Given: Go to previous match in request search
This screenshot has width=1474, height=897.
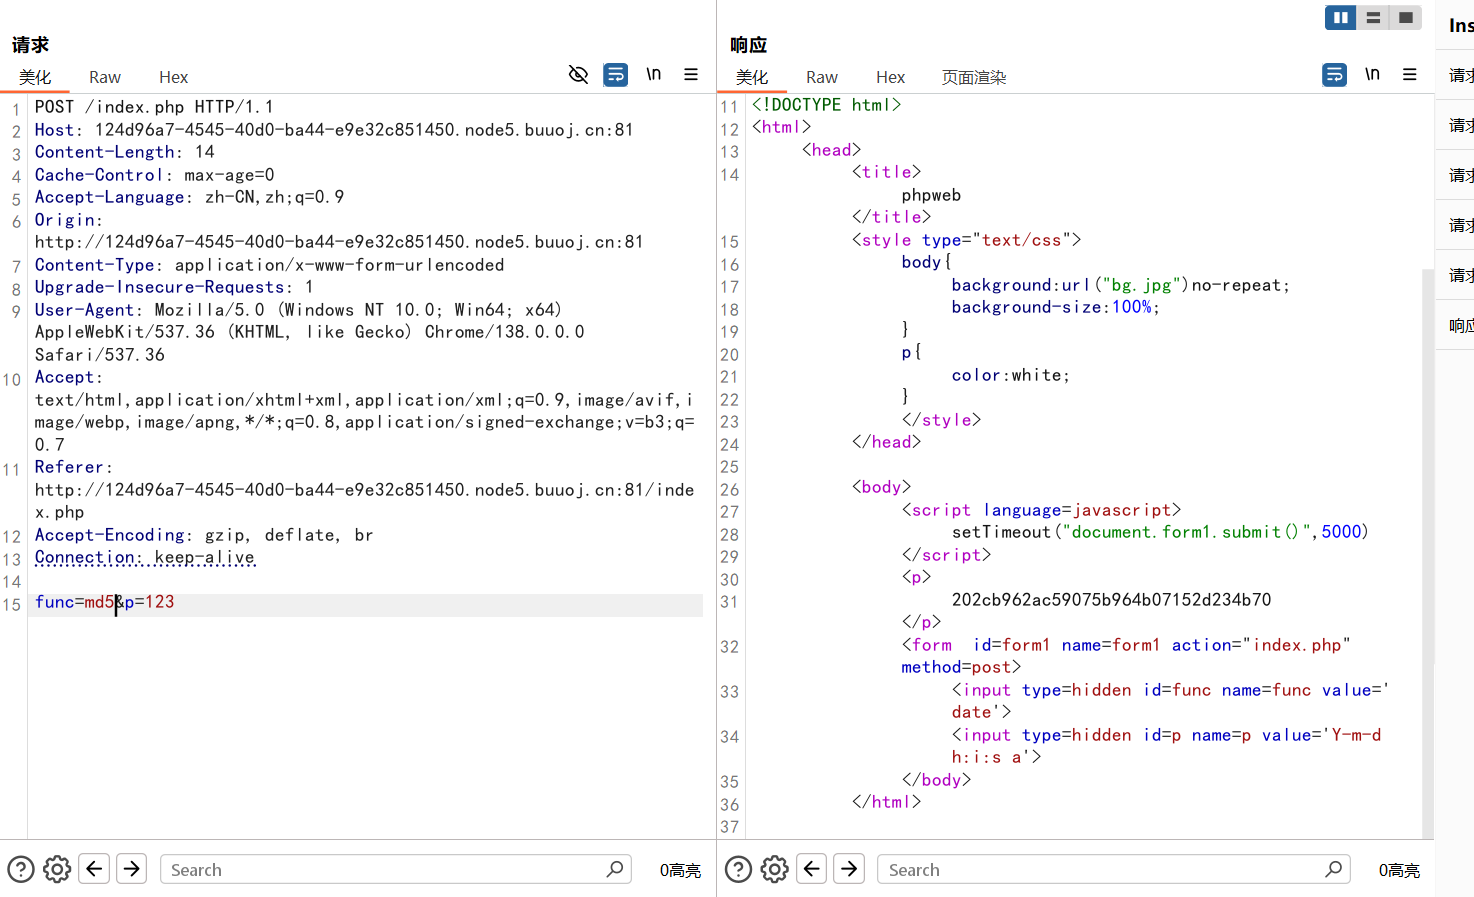Looking at the screenshot, I should 94,869.
